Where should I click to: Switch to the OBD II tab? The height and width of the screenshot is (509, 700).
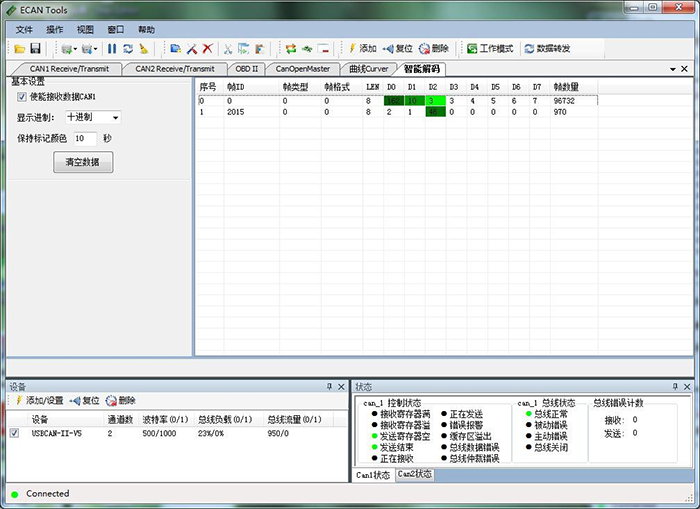tap(246, 69)
